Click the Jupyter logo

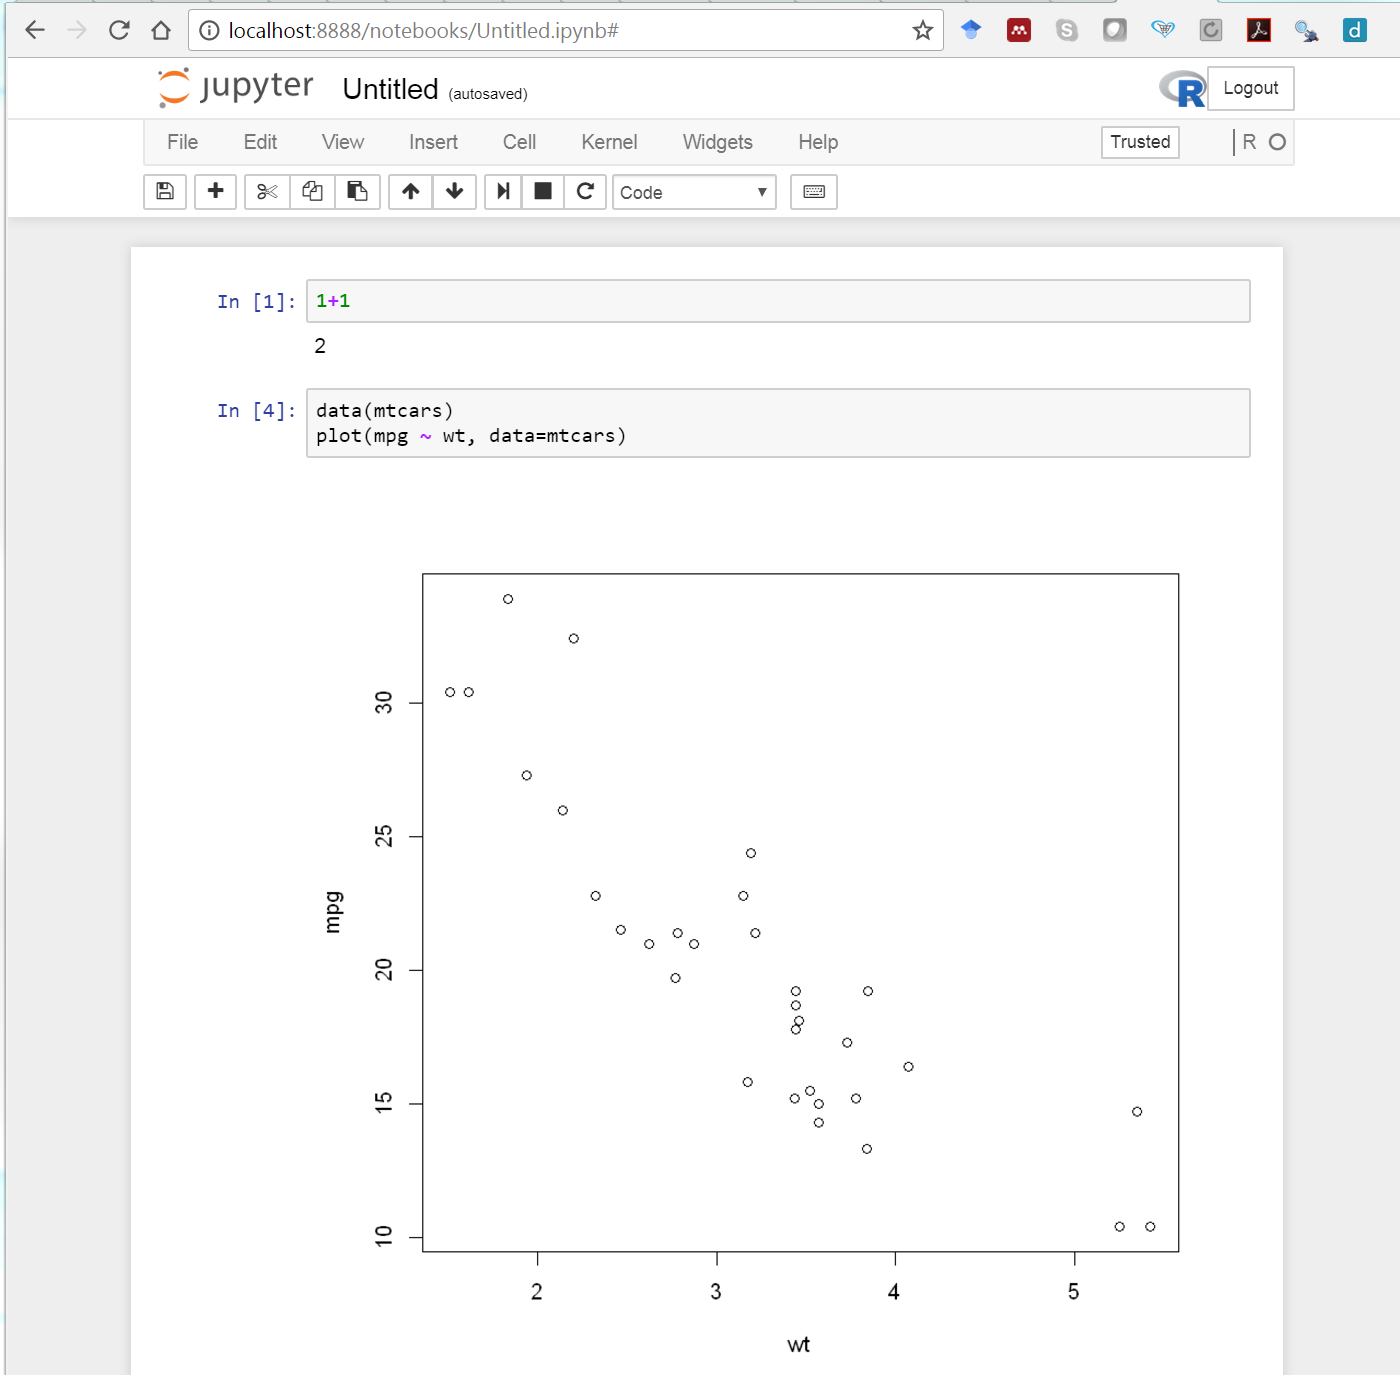pos(236,87)
